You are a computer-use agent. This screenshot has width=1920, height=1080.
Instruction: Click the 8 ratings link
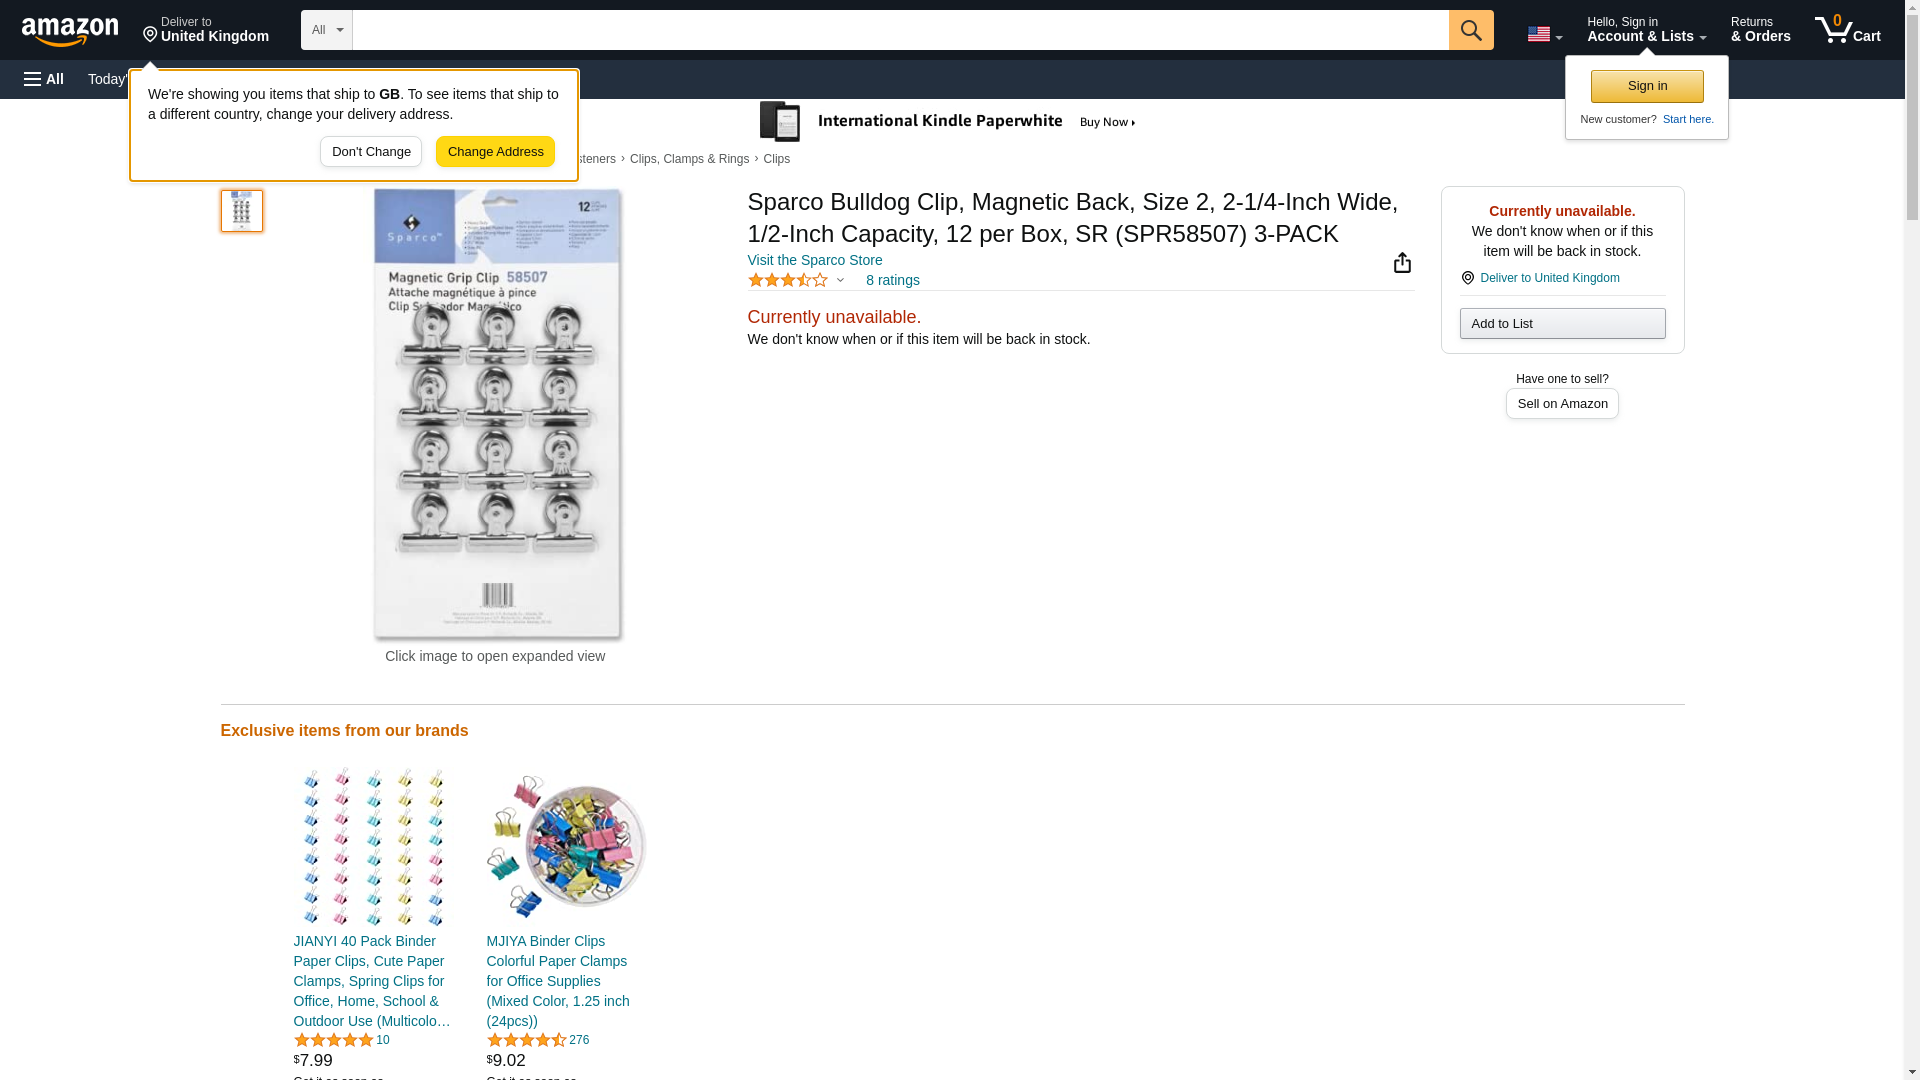(x=892, y=281)
